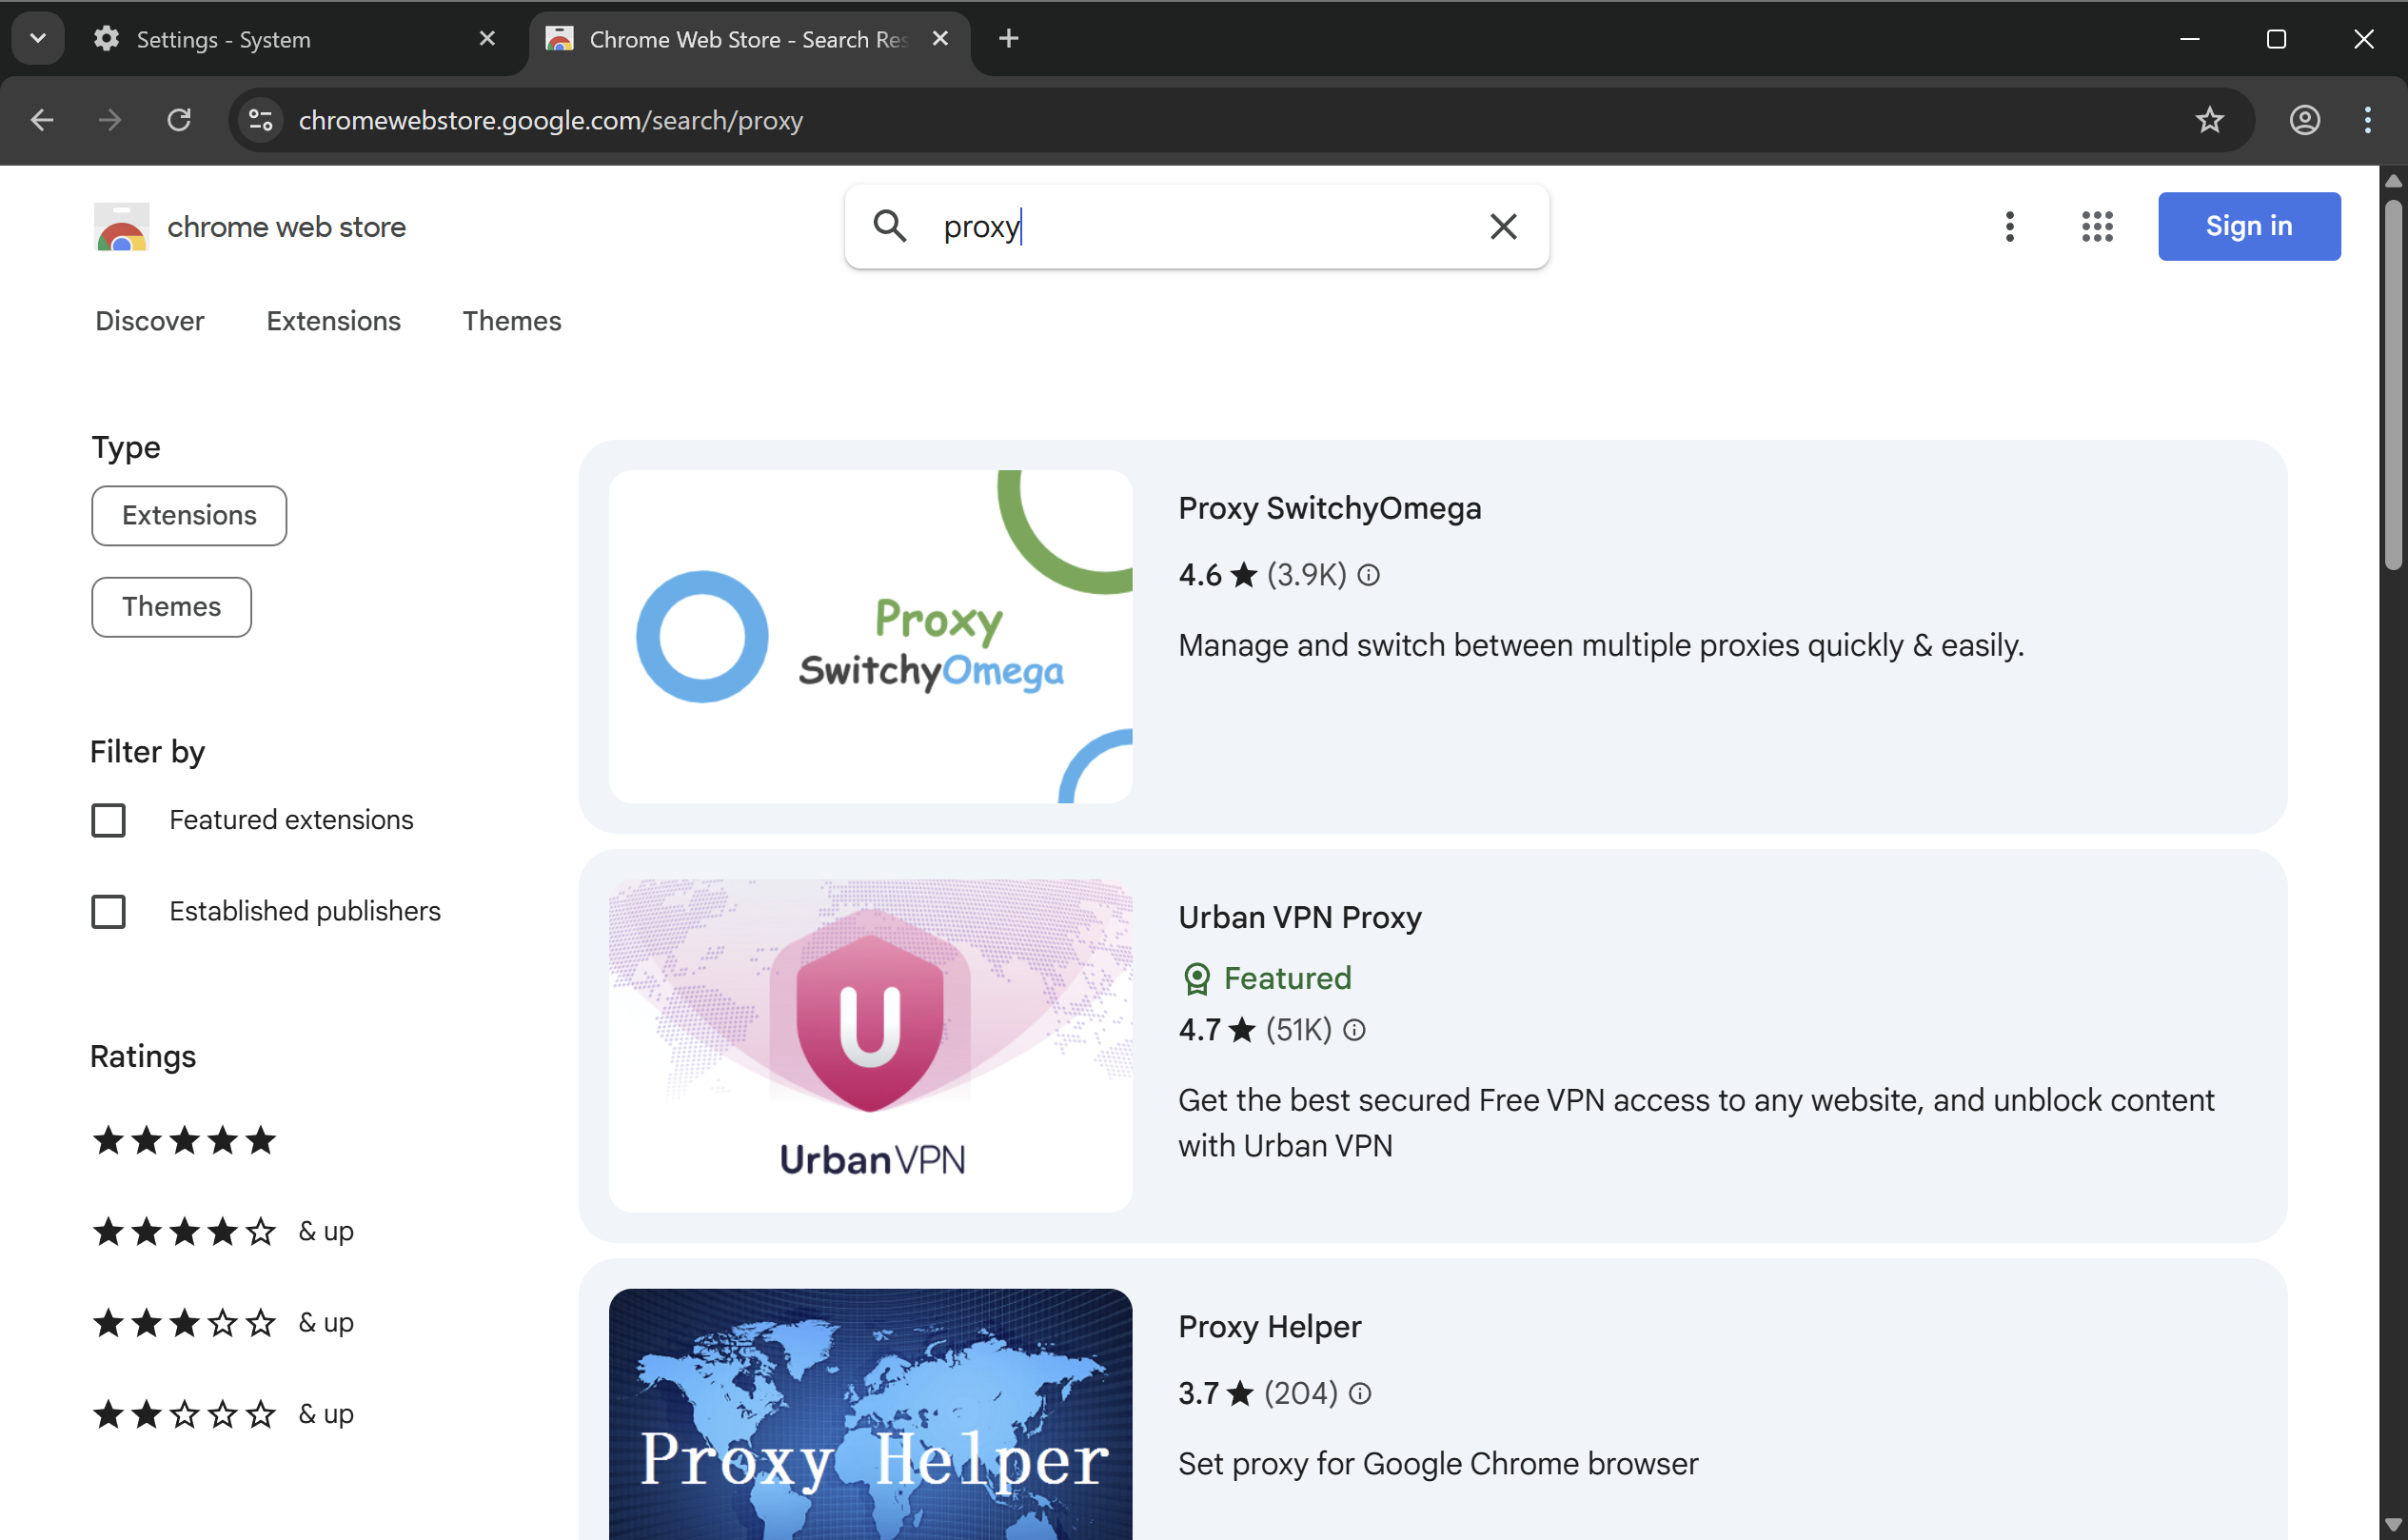The width and height of the screenshot is (2408, 1540).
Task: Open the Google apps grid
Action: point(2097,227)
